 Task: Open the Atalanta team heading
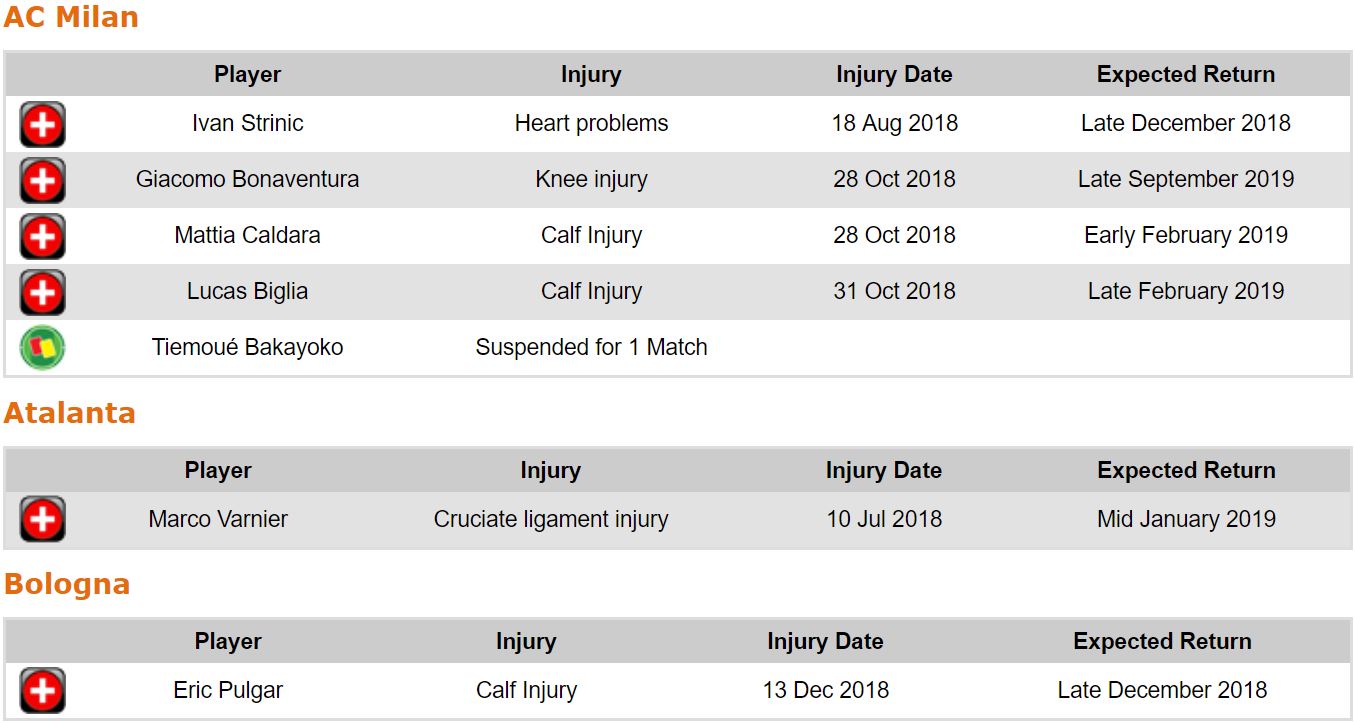[x=69, y=413]
